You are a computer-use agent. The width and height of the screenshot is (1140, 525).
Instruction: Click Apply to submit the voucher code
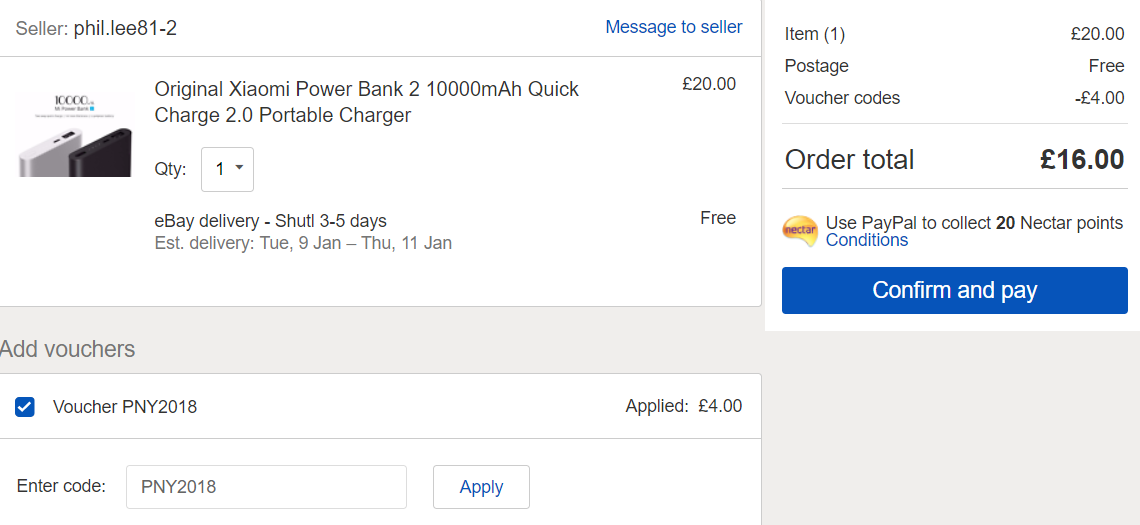click(x=481, y=486)
